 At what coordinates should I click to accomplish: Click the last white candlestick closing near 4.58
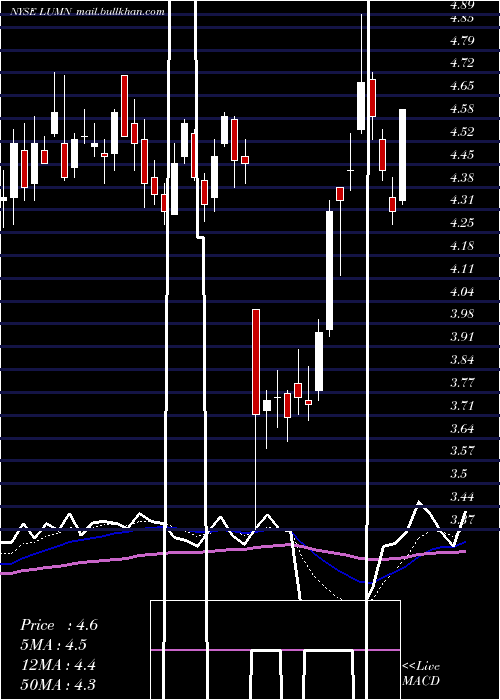point(403,155)
